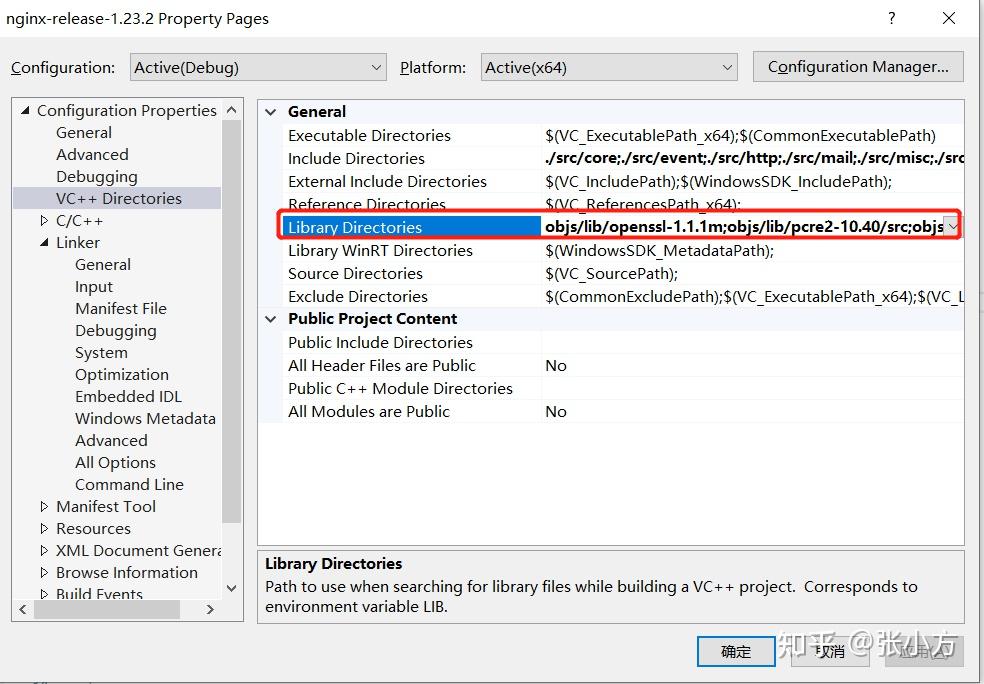Image resolution: width=984 pixels, height=684 pixels.
Task: Select Command Line under Linker
Action: coord(129,484)
